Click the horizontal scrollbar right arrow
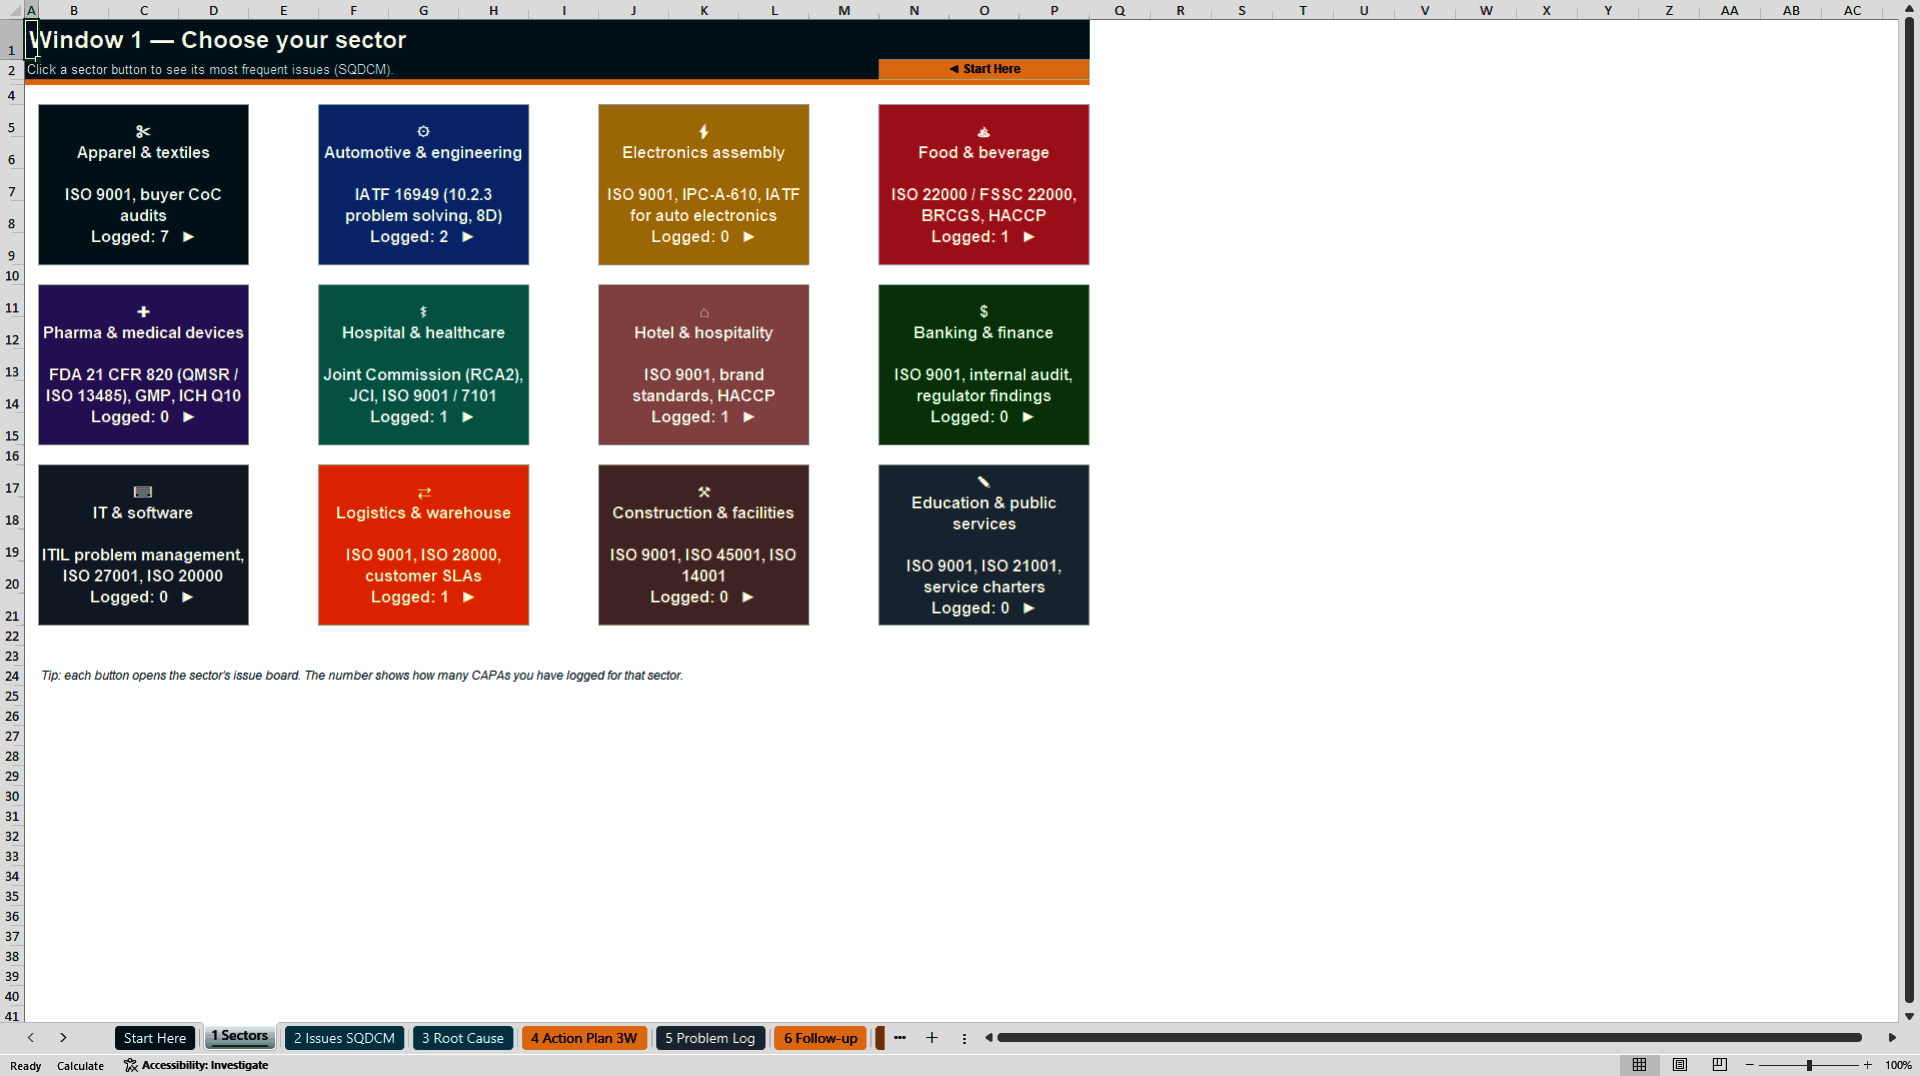 pyautogui.click(x=1892, y=1038)
